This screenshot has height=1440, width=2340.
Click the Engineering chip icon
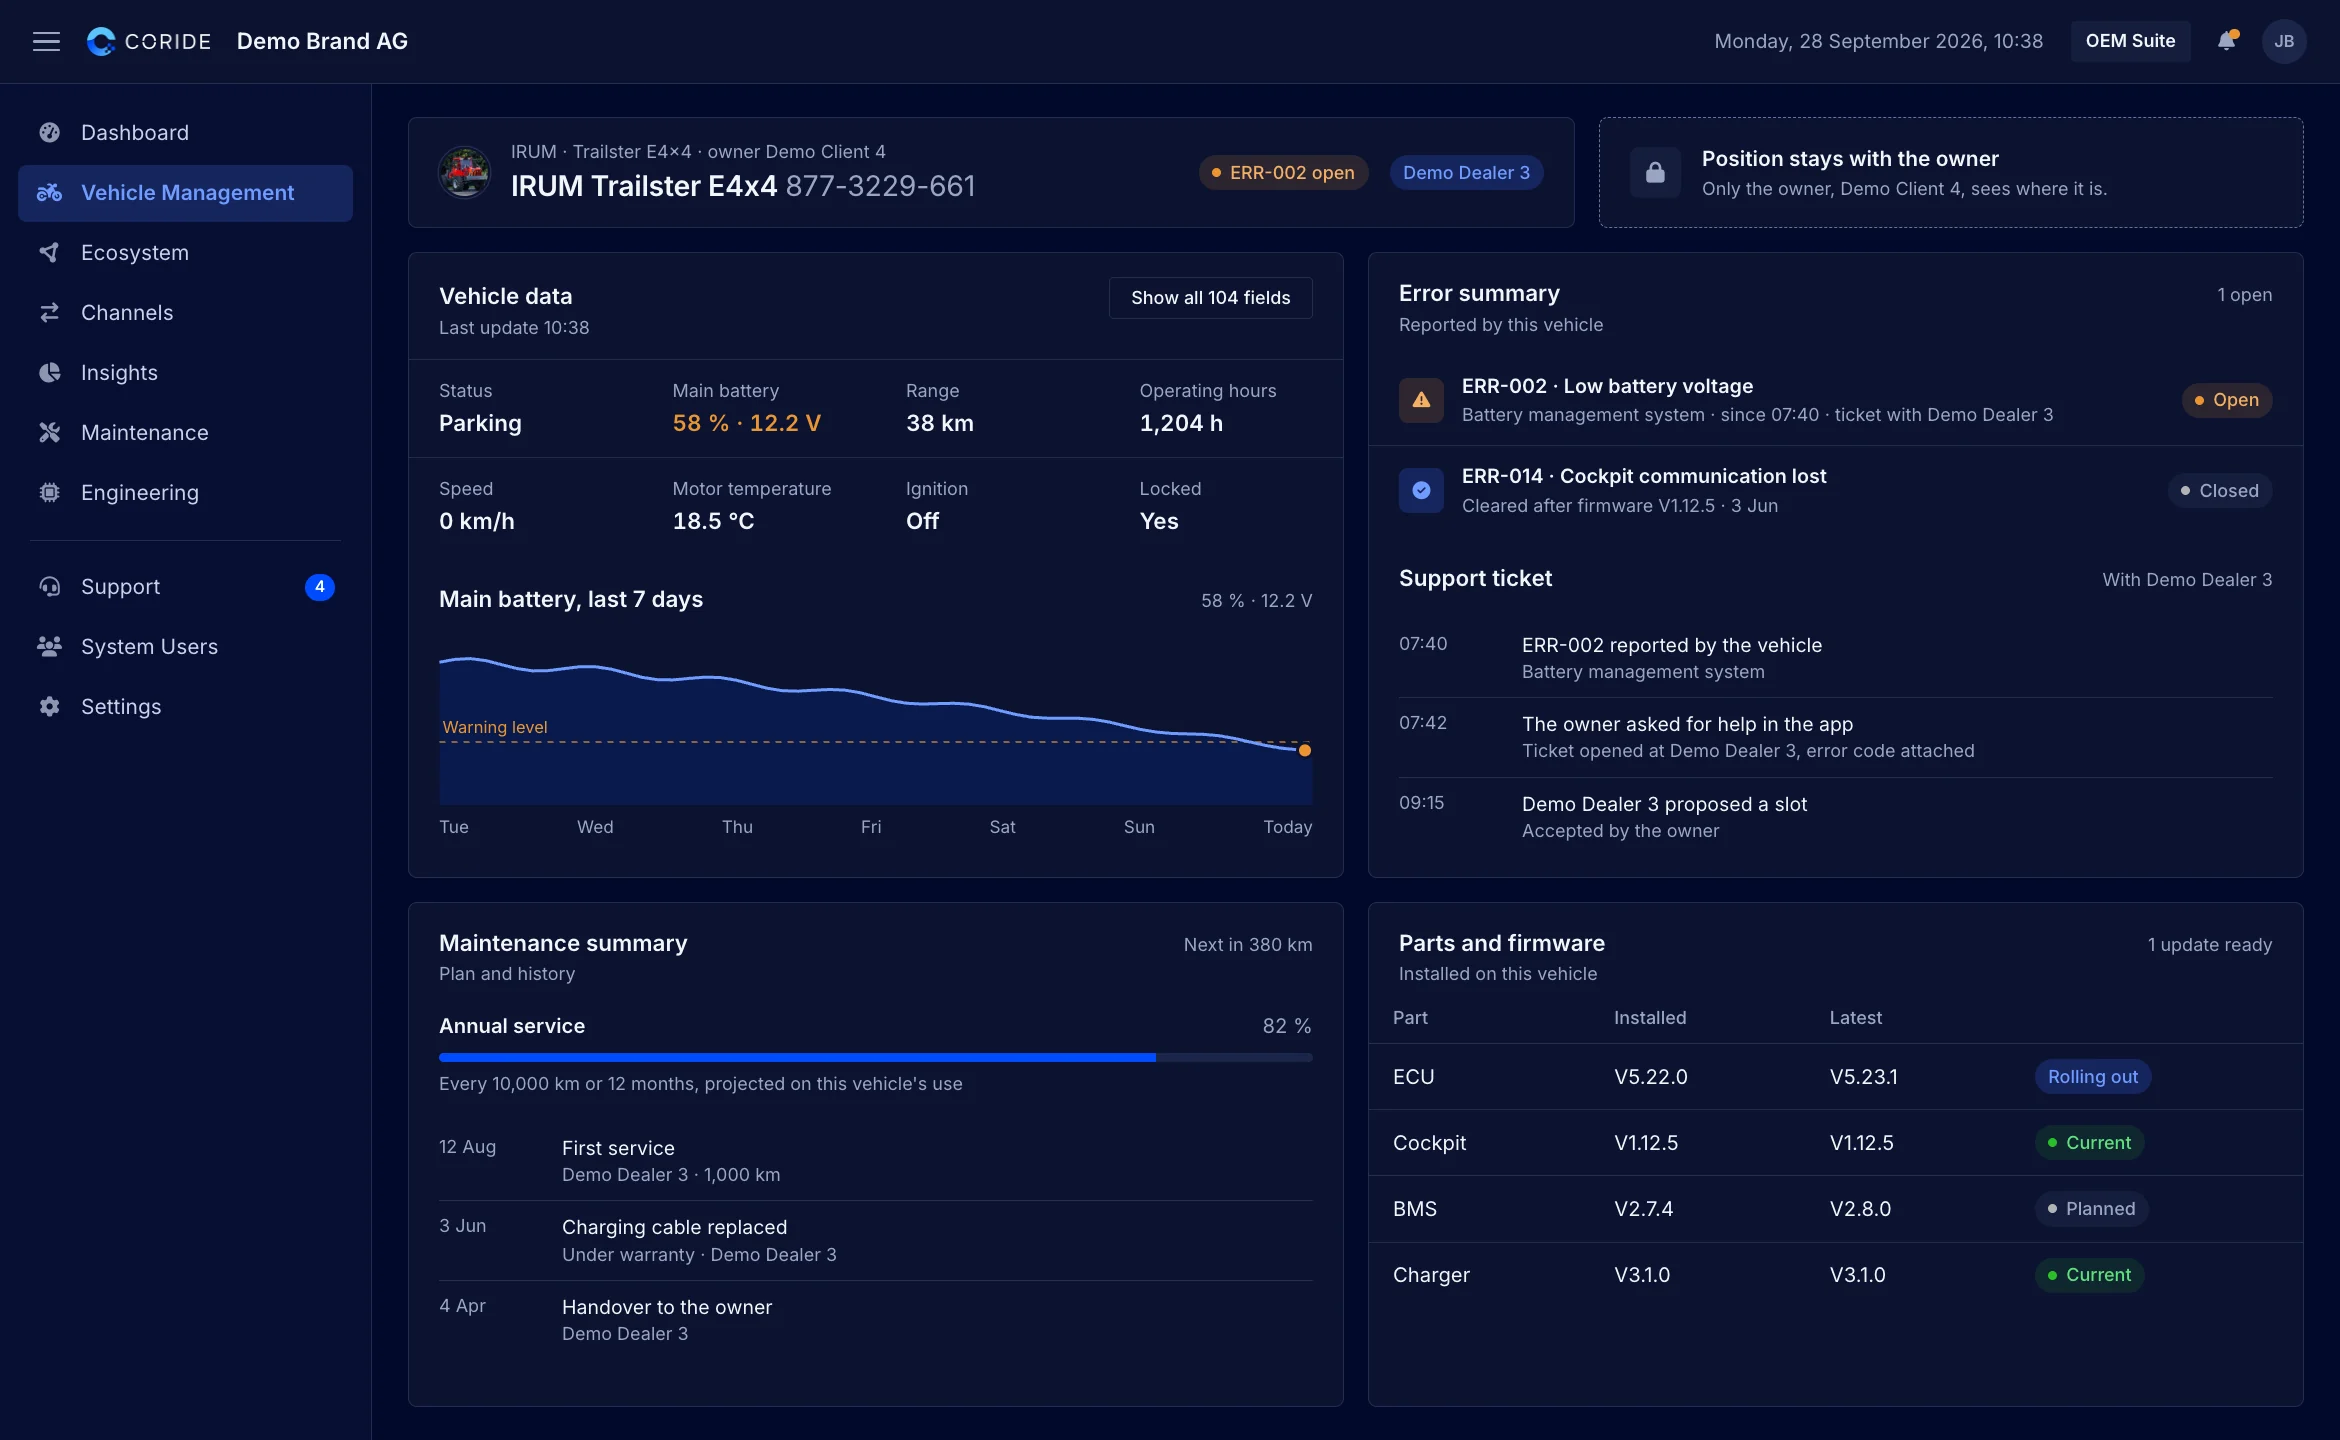click(50, 492)
